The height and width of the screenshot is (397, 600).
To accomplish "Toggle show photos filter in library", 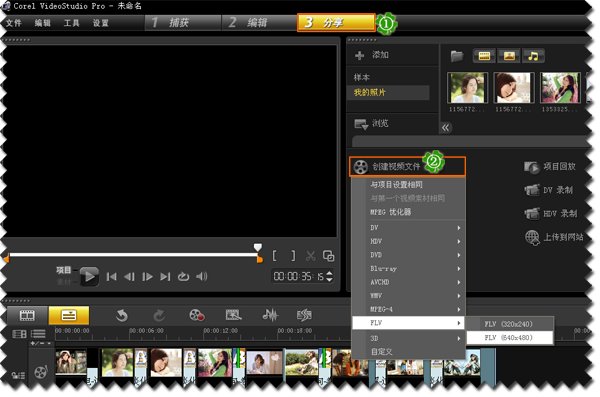I will point(509,56).
